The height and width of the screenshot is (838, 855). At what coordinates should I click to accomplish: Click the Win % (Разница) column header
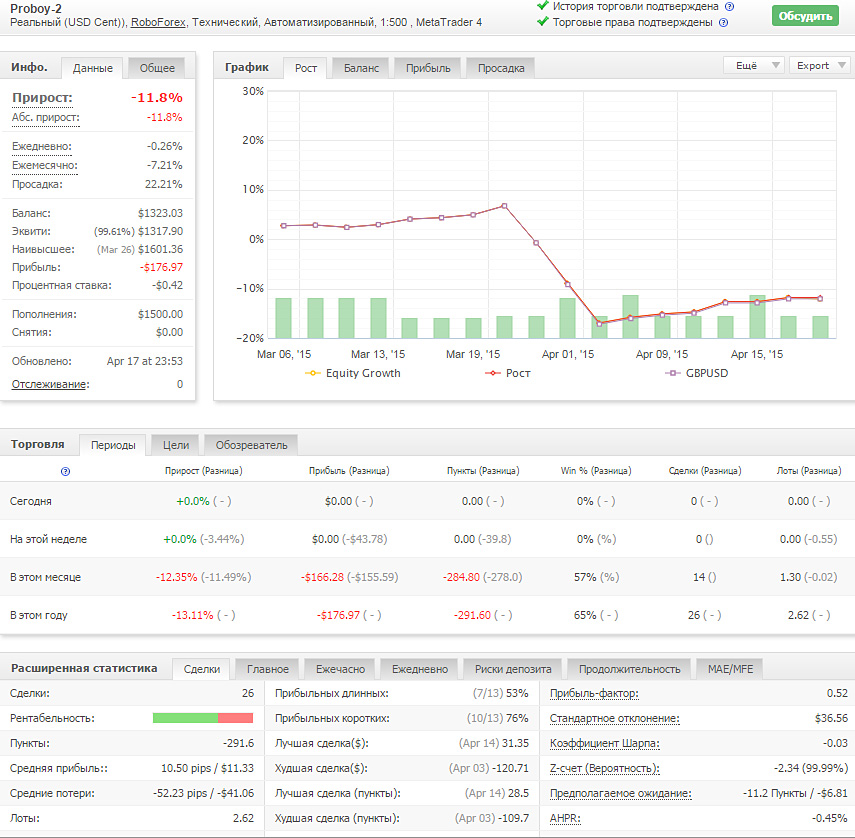point(596,471)
